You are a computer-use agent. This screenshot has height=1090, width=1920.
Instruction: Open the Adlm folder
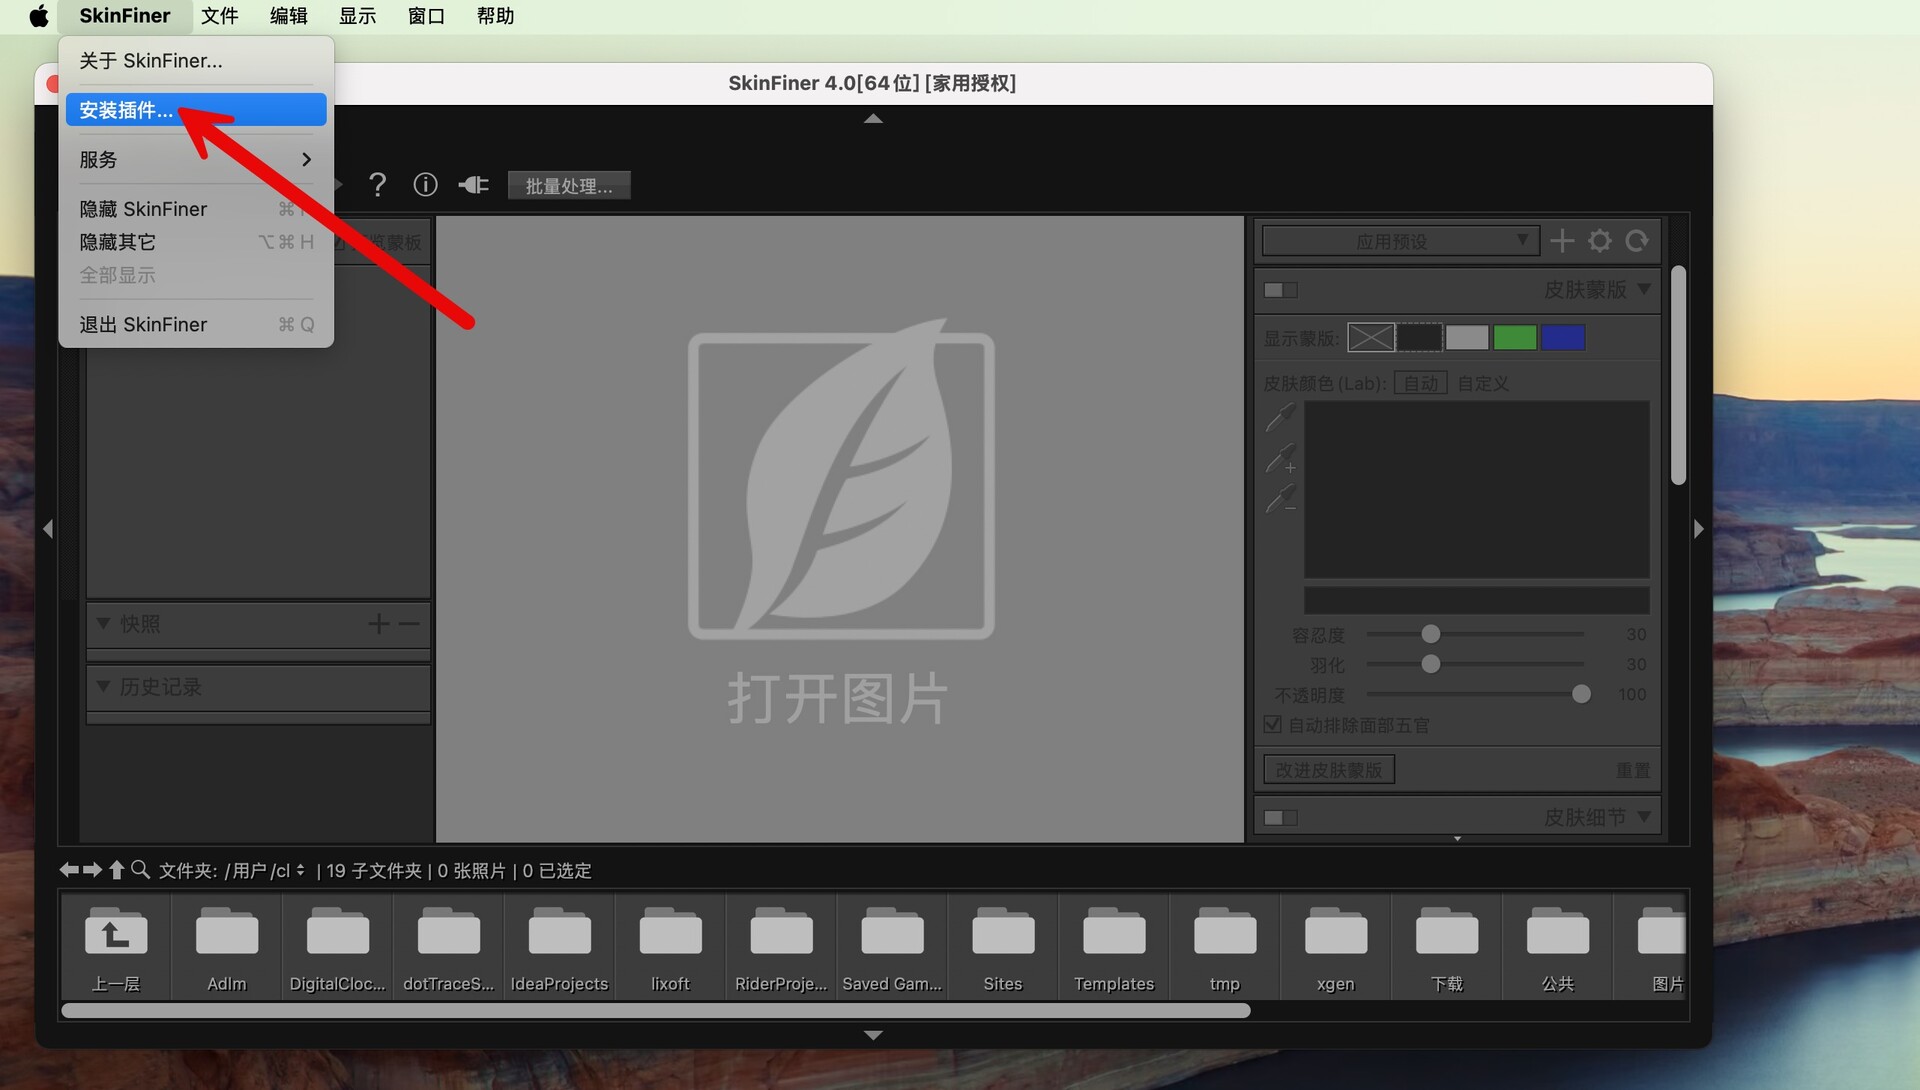click(227, 946)
